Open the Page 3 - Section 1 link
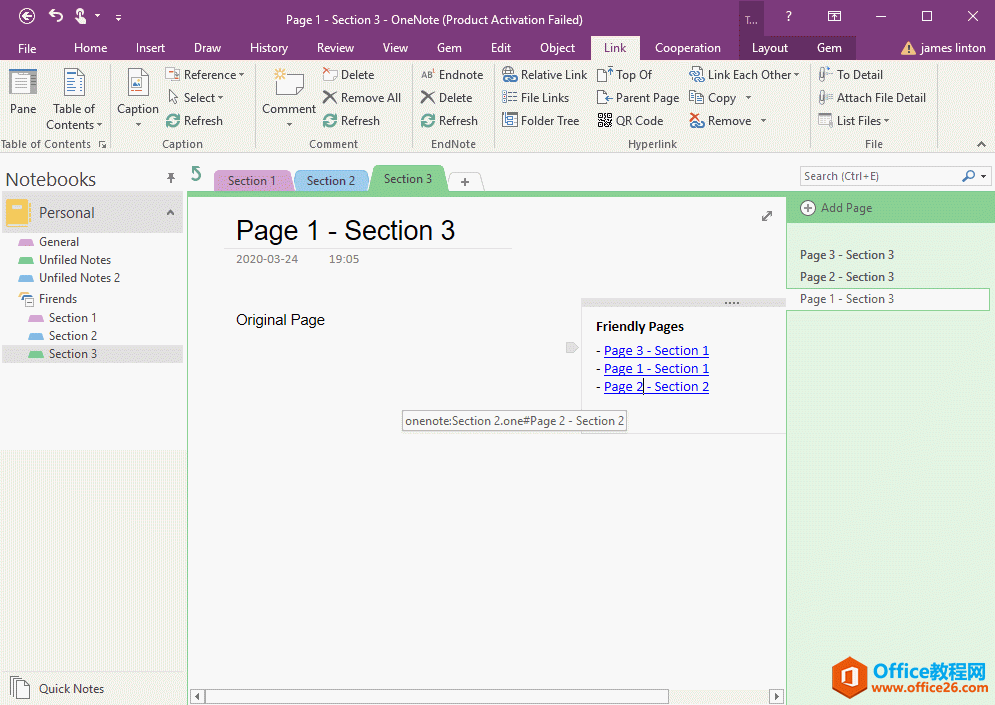This screenshot has width=995, height=705. click(x=656, y=350)
